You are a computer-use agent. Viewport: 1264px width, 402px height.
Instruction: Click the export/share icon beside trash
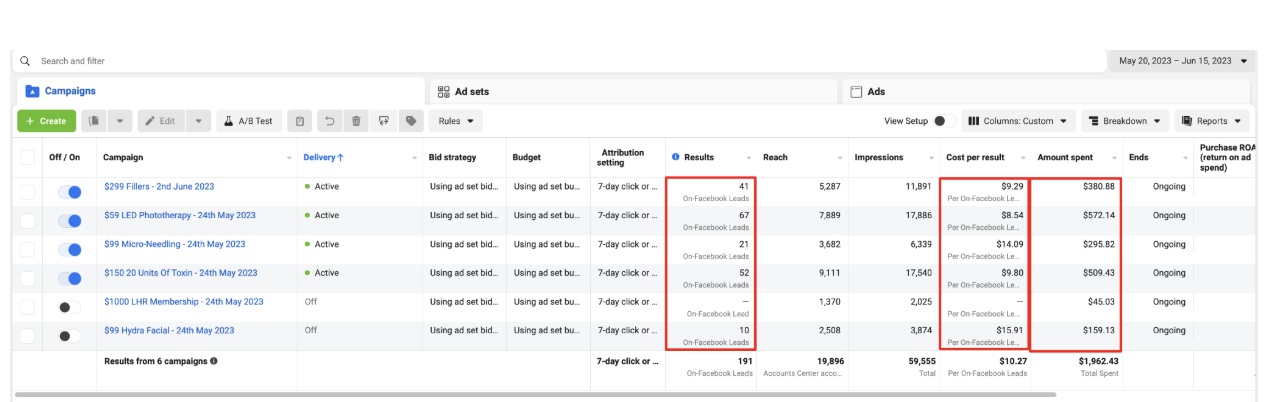click(383, 121)
